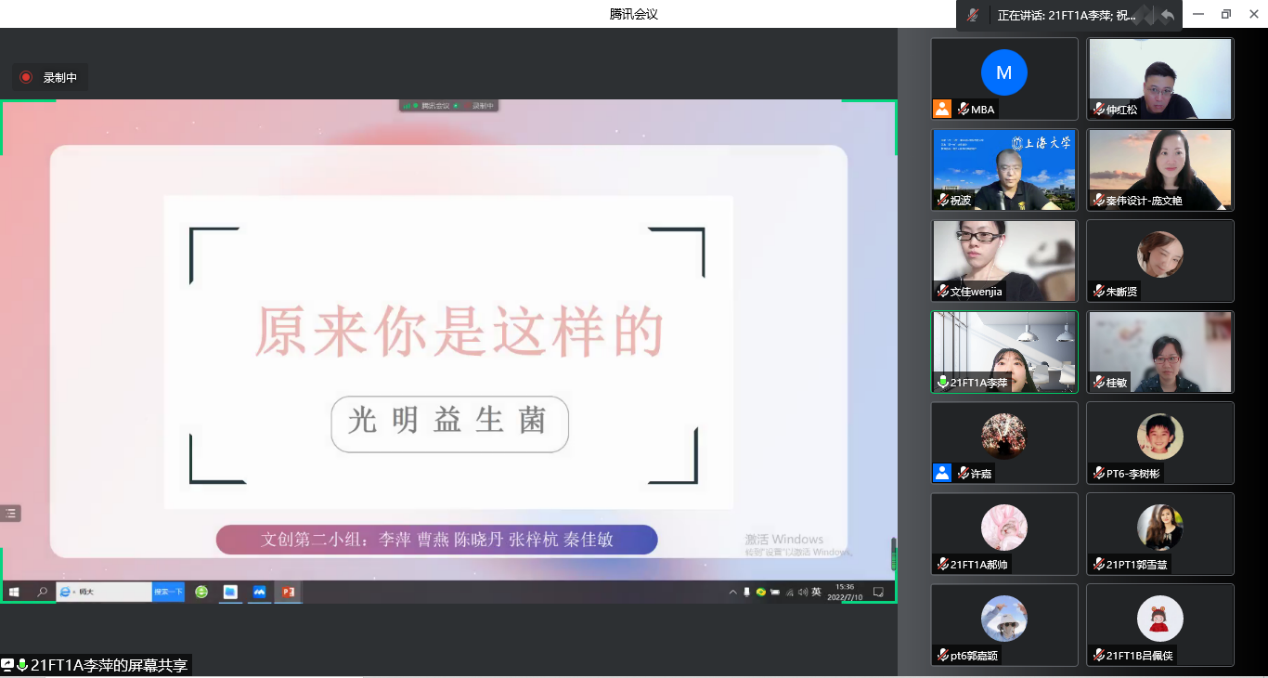Image resolution: width=1268 pixels, height=678 pixels.
Task: Select the avatar of the participant surnamed 朱
Action: pos(1160,254)
